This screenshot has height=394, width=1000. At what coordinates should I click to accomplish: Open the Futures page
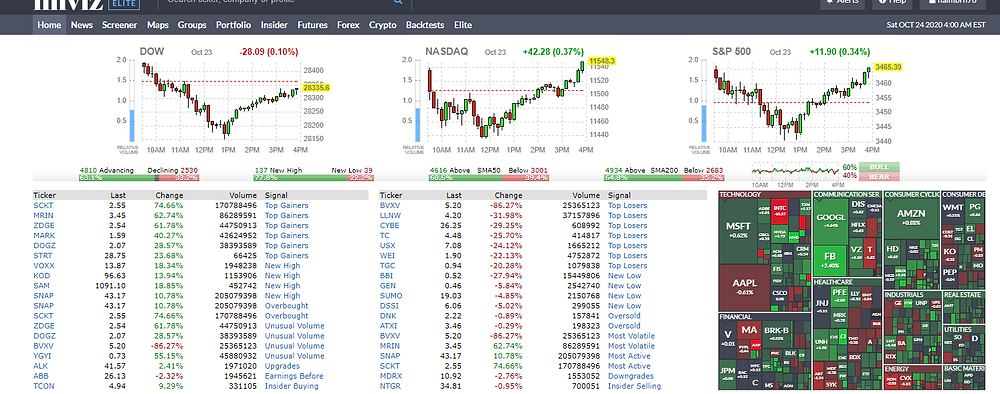(x=312, y=25)
